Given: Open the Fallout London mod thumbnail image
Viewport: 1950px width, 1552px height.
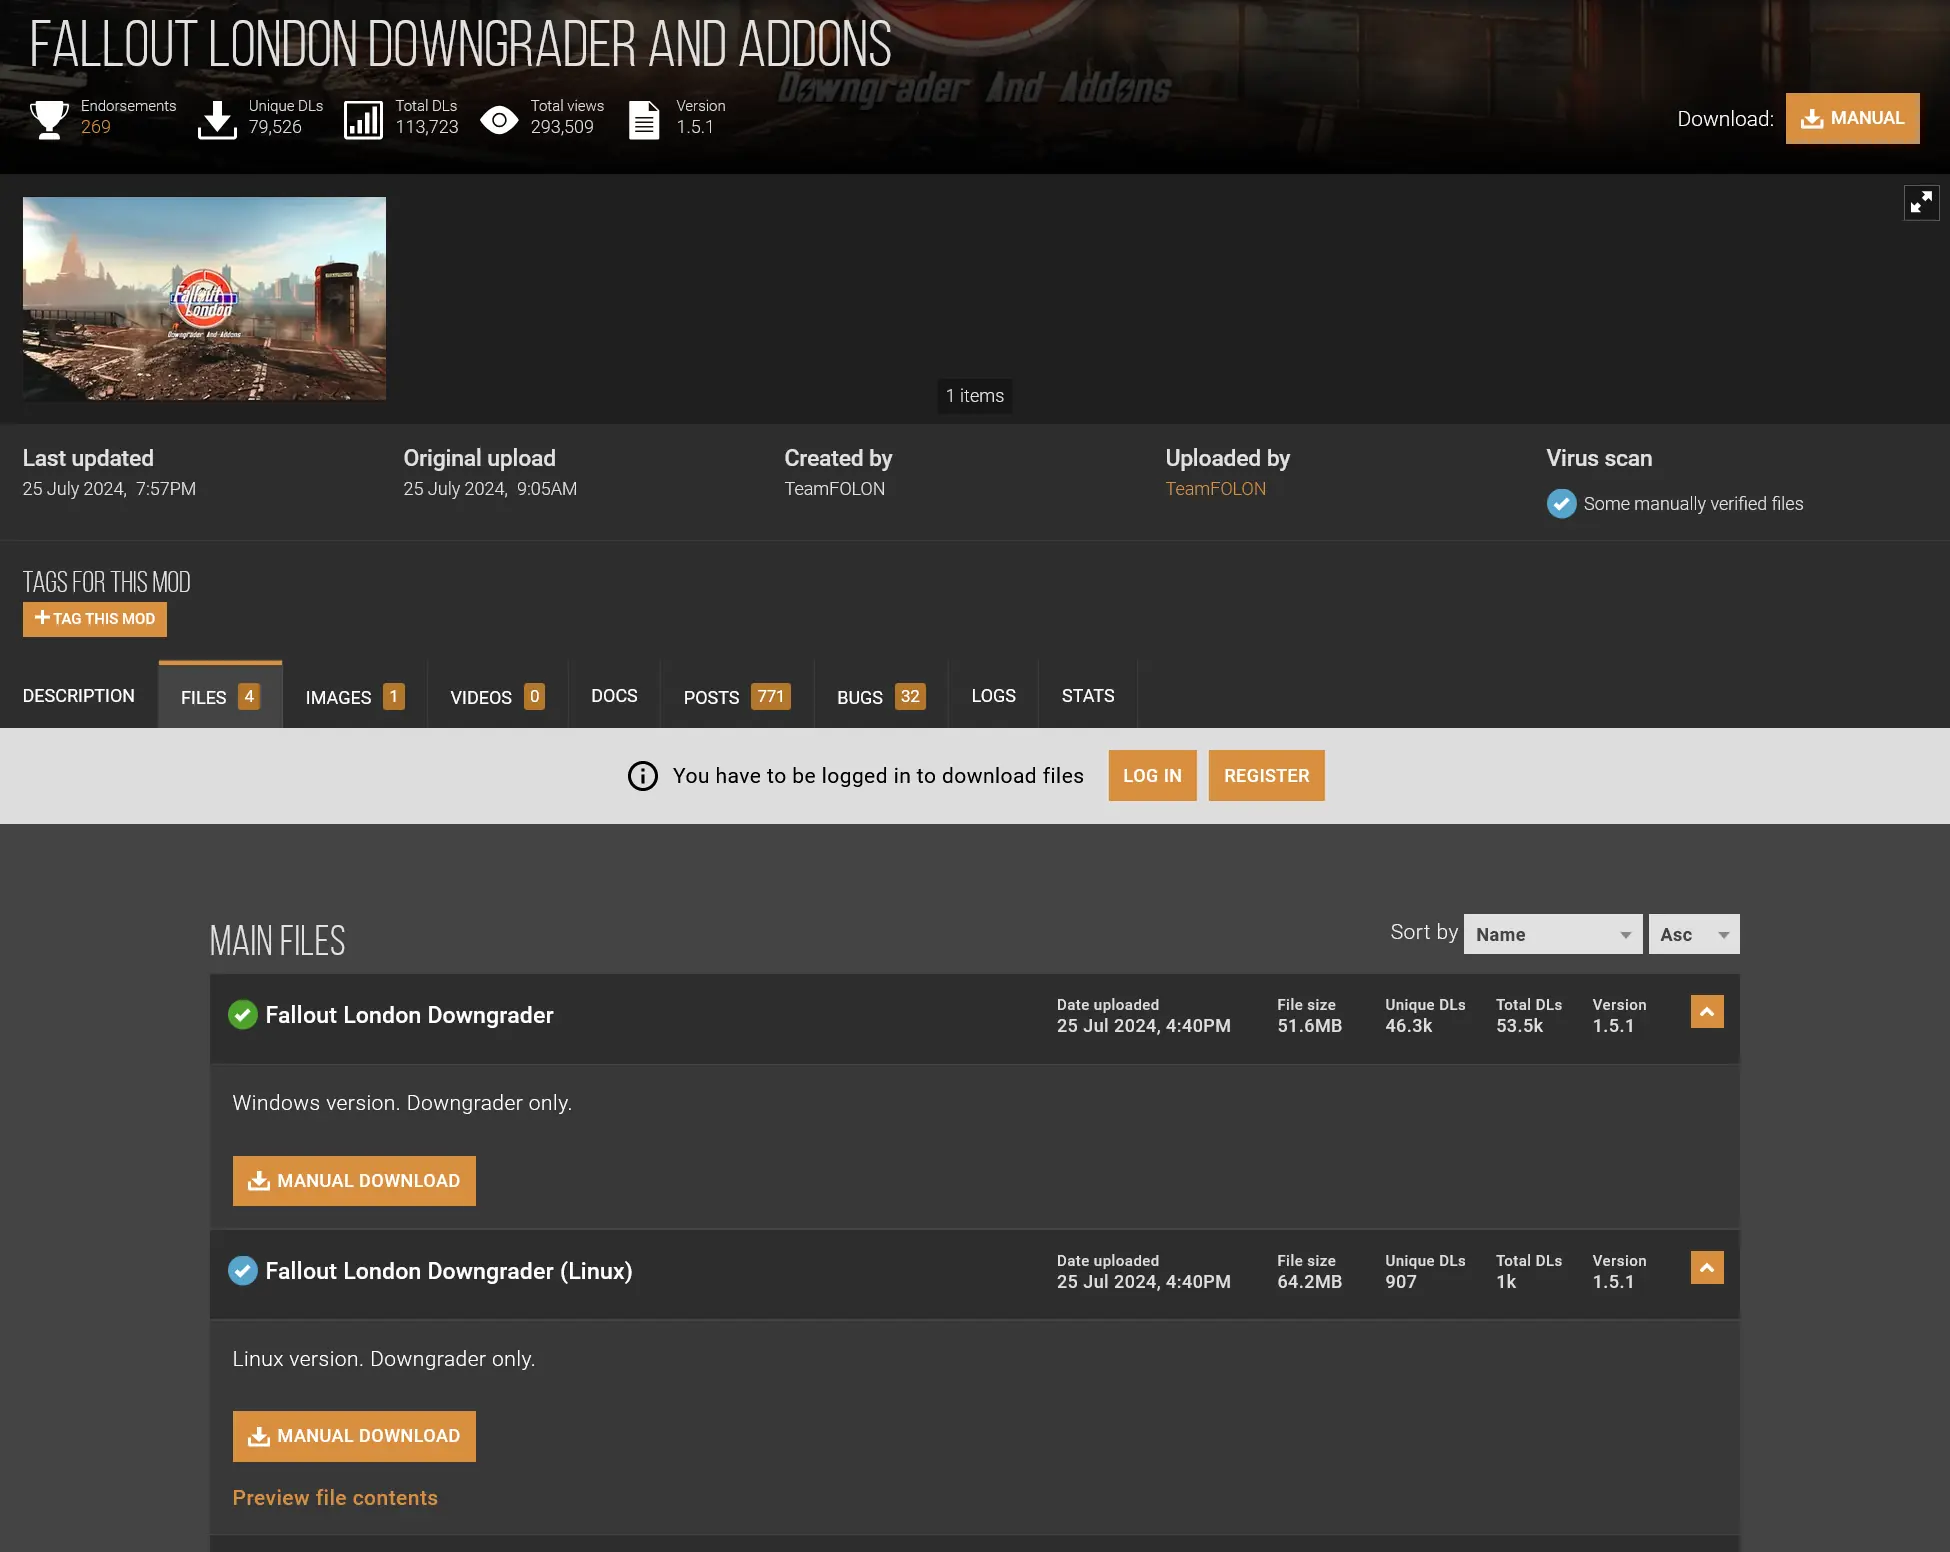Looking at the screenshot, I should click(204, 299).
